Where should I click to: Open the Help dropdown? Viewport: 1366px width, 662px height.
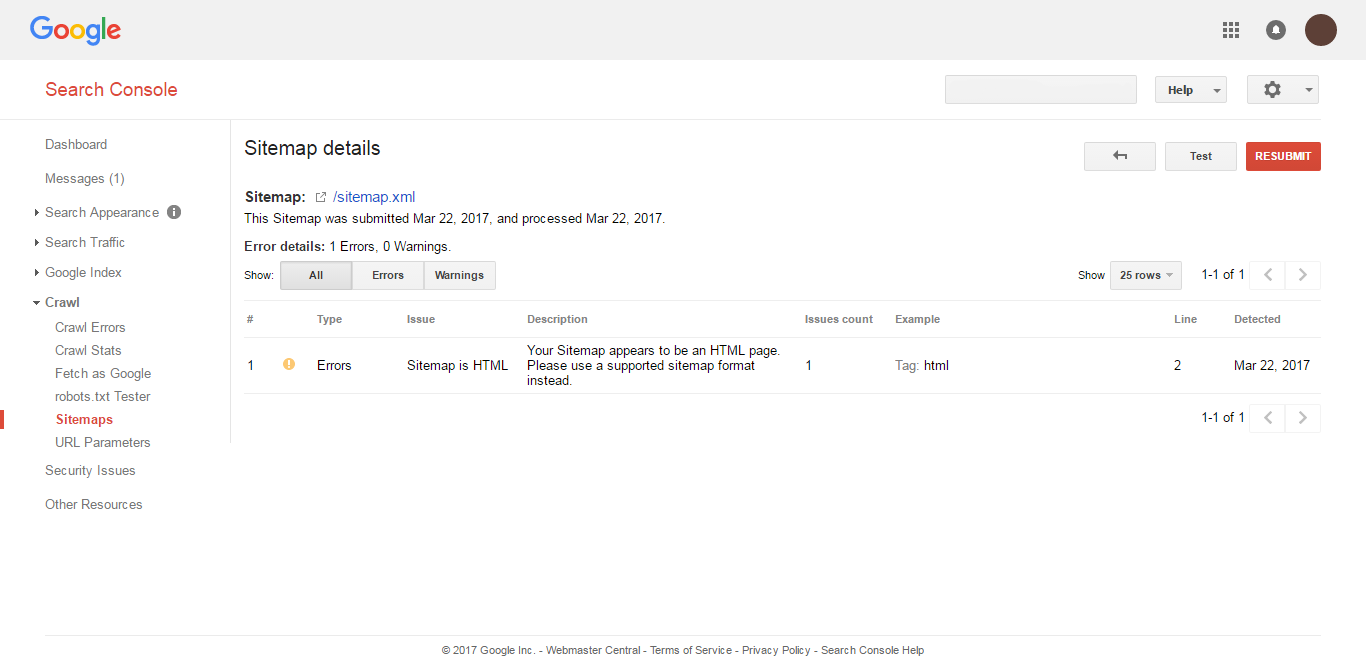(1191, 90)
